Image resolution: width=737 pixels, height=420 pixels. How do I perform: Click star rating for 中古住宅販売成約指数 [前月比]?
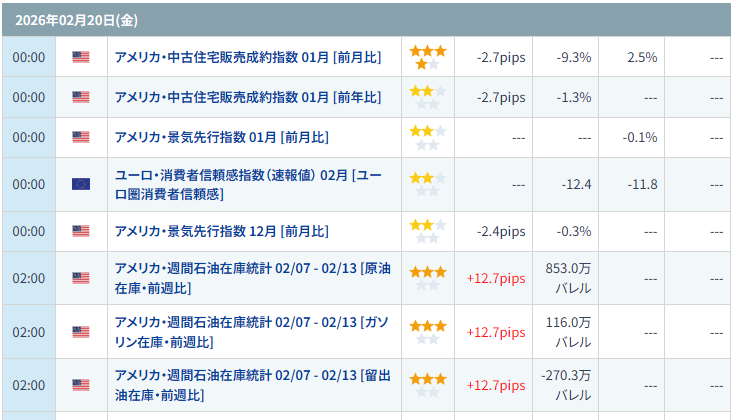coord(428,57)
